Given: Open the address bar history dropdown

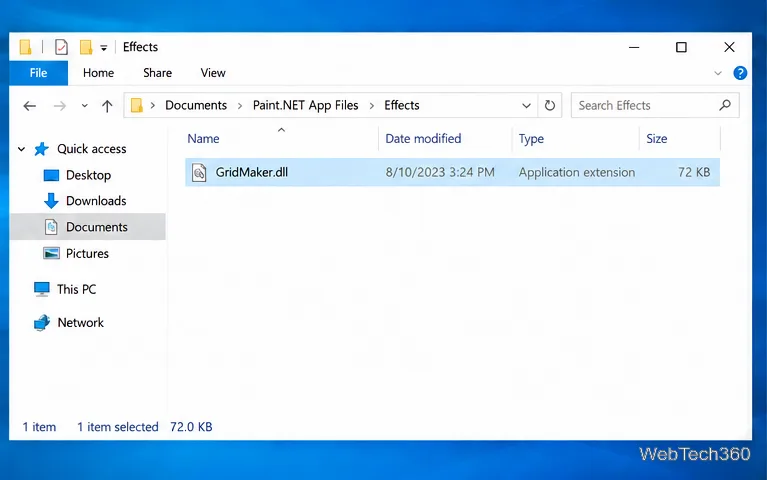Looking at the screenshot, I should pos(526,106).
